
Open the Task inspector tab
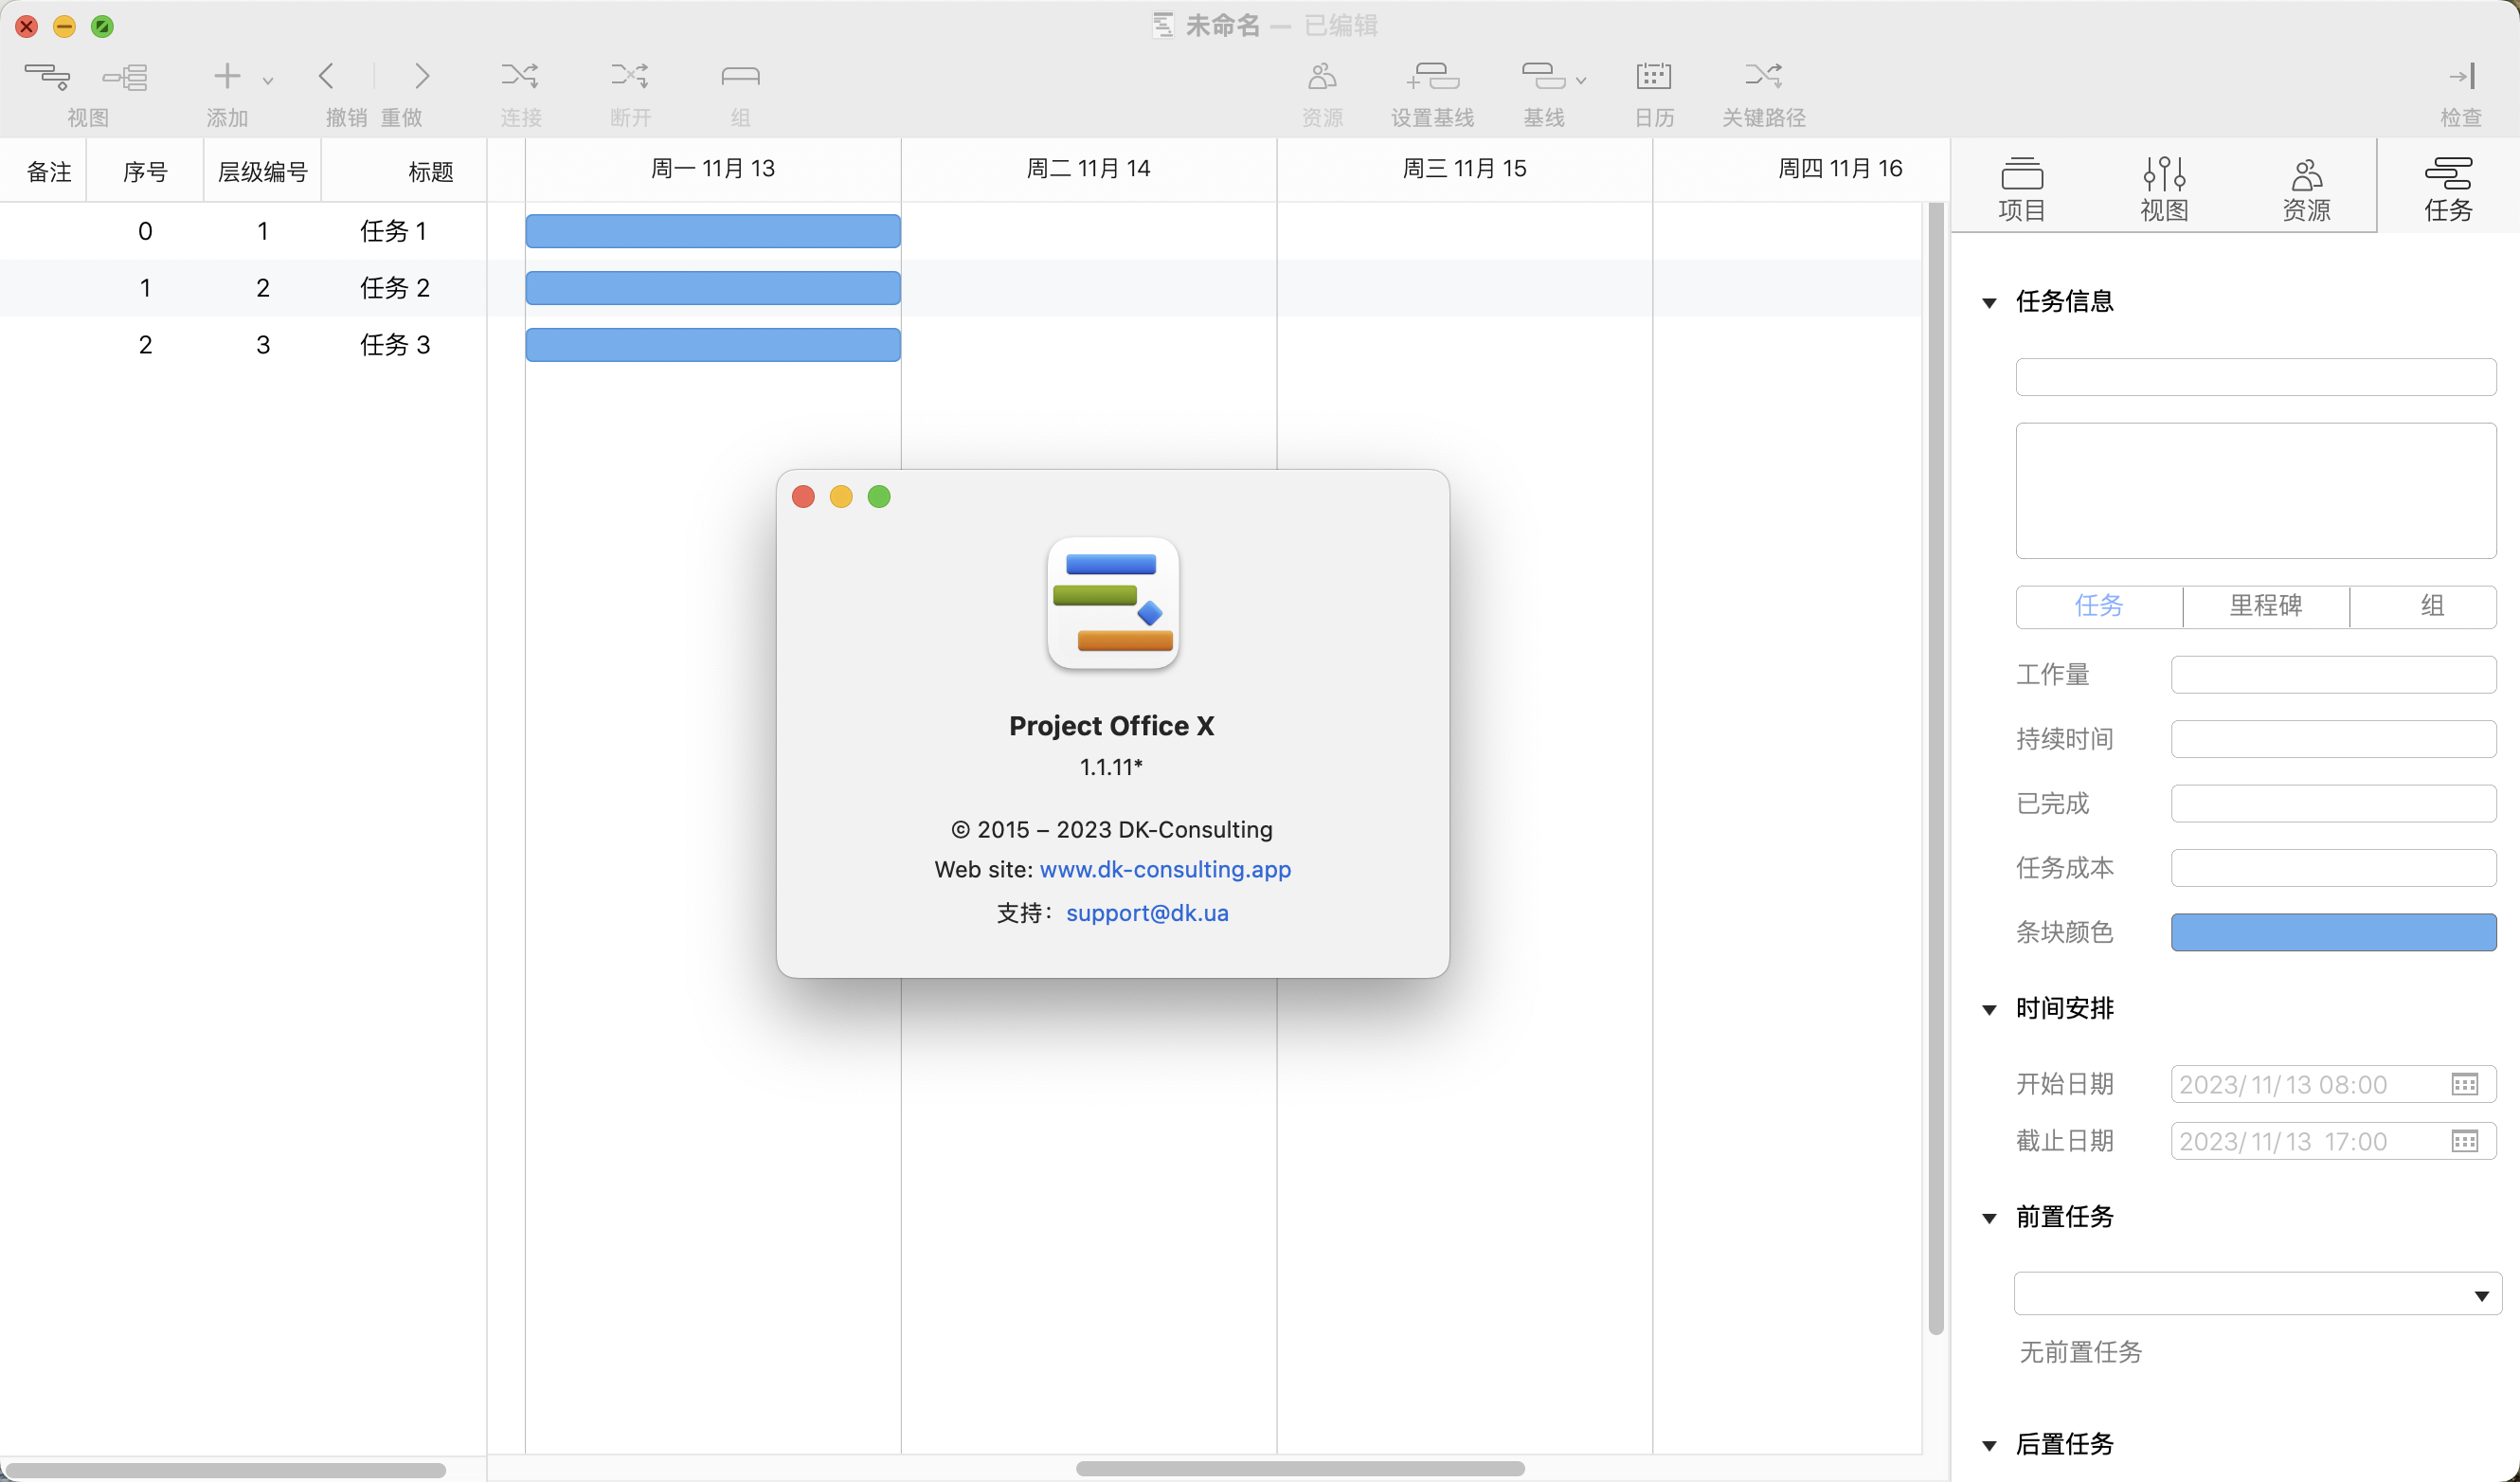tap(2448, 188)
